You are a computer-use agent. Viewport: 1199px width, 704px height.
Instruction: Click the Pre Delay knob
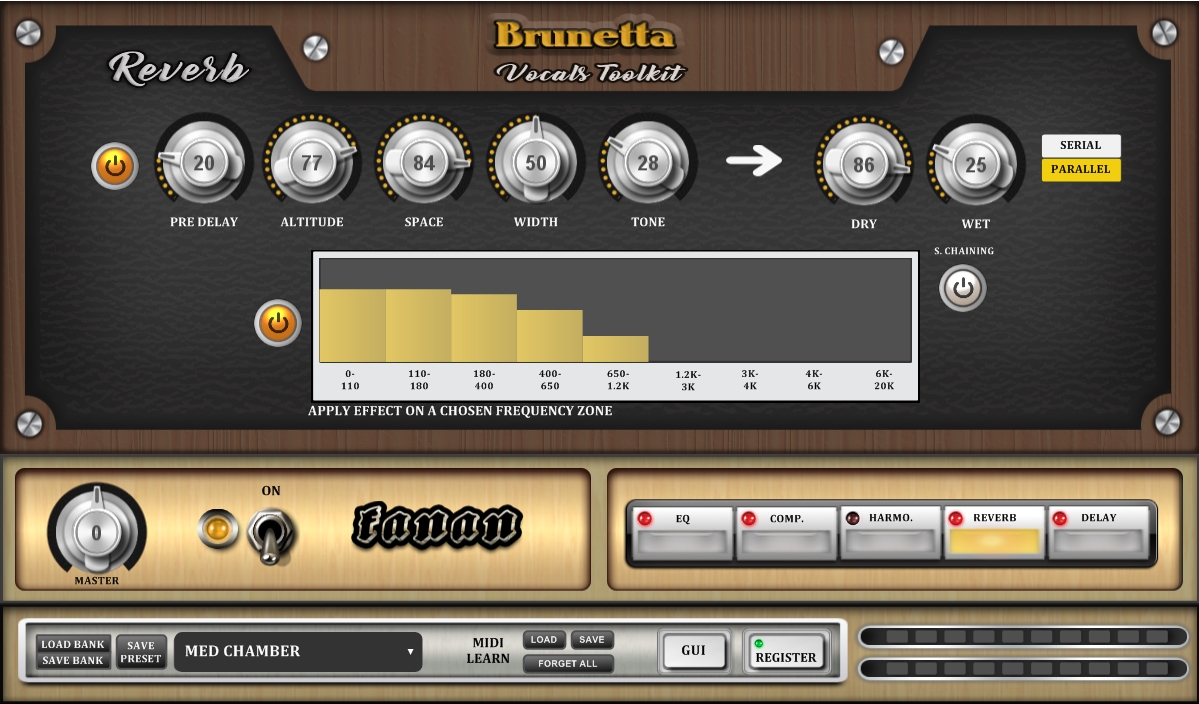tap(204, 164)
